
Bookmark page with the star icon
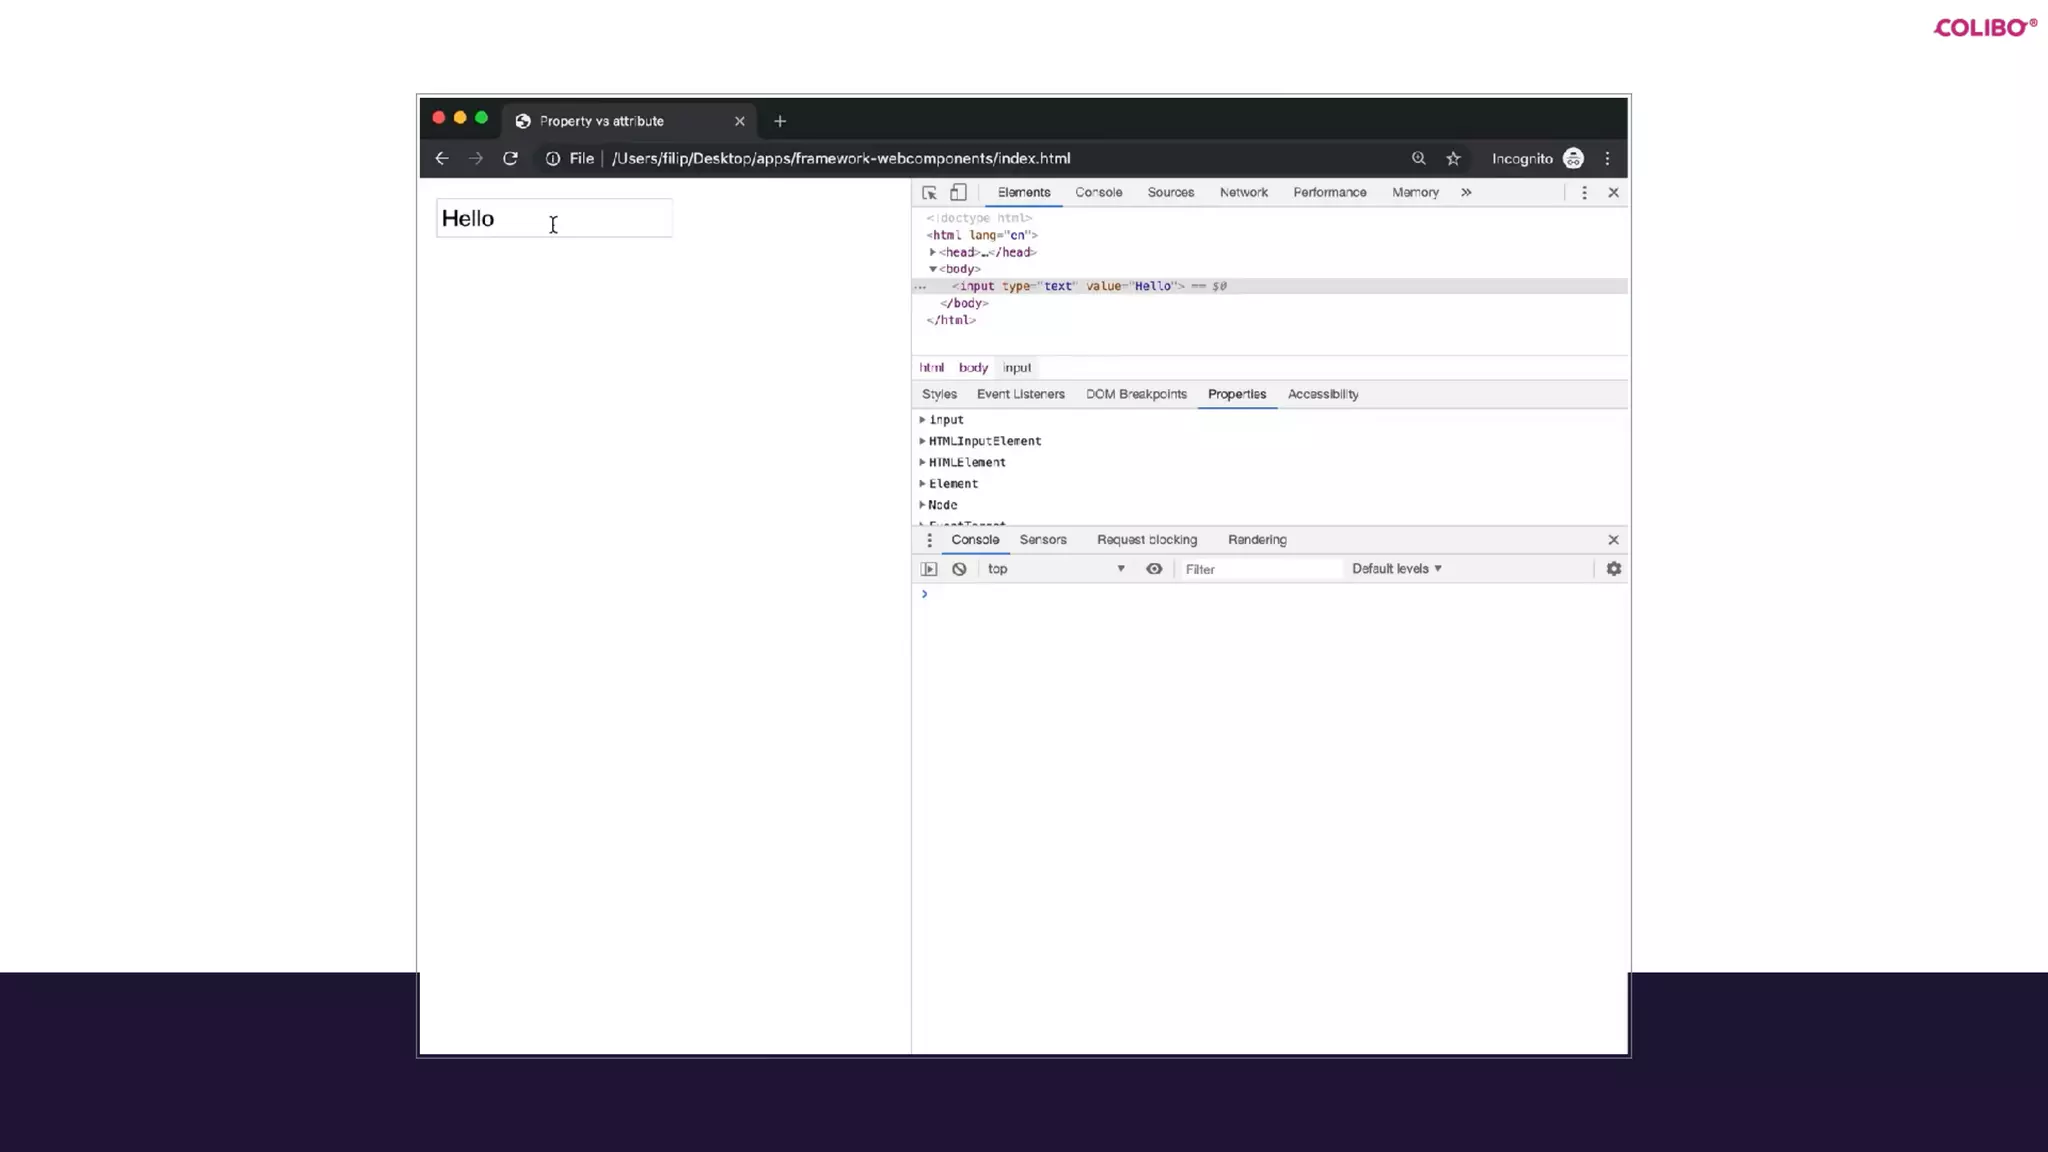tap(1453, 159)
